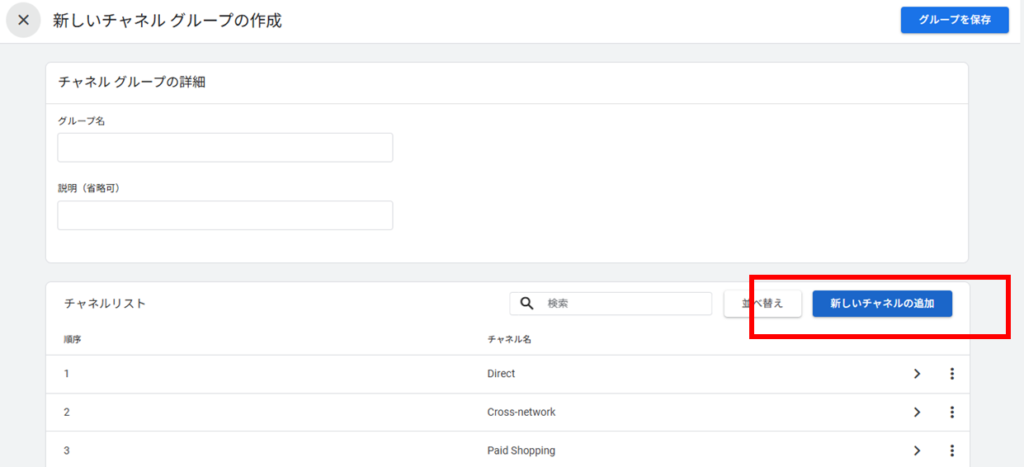The image size is (1024, 467).
Task: Select the Cross-network channel name
Action: (521, 412)
